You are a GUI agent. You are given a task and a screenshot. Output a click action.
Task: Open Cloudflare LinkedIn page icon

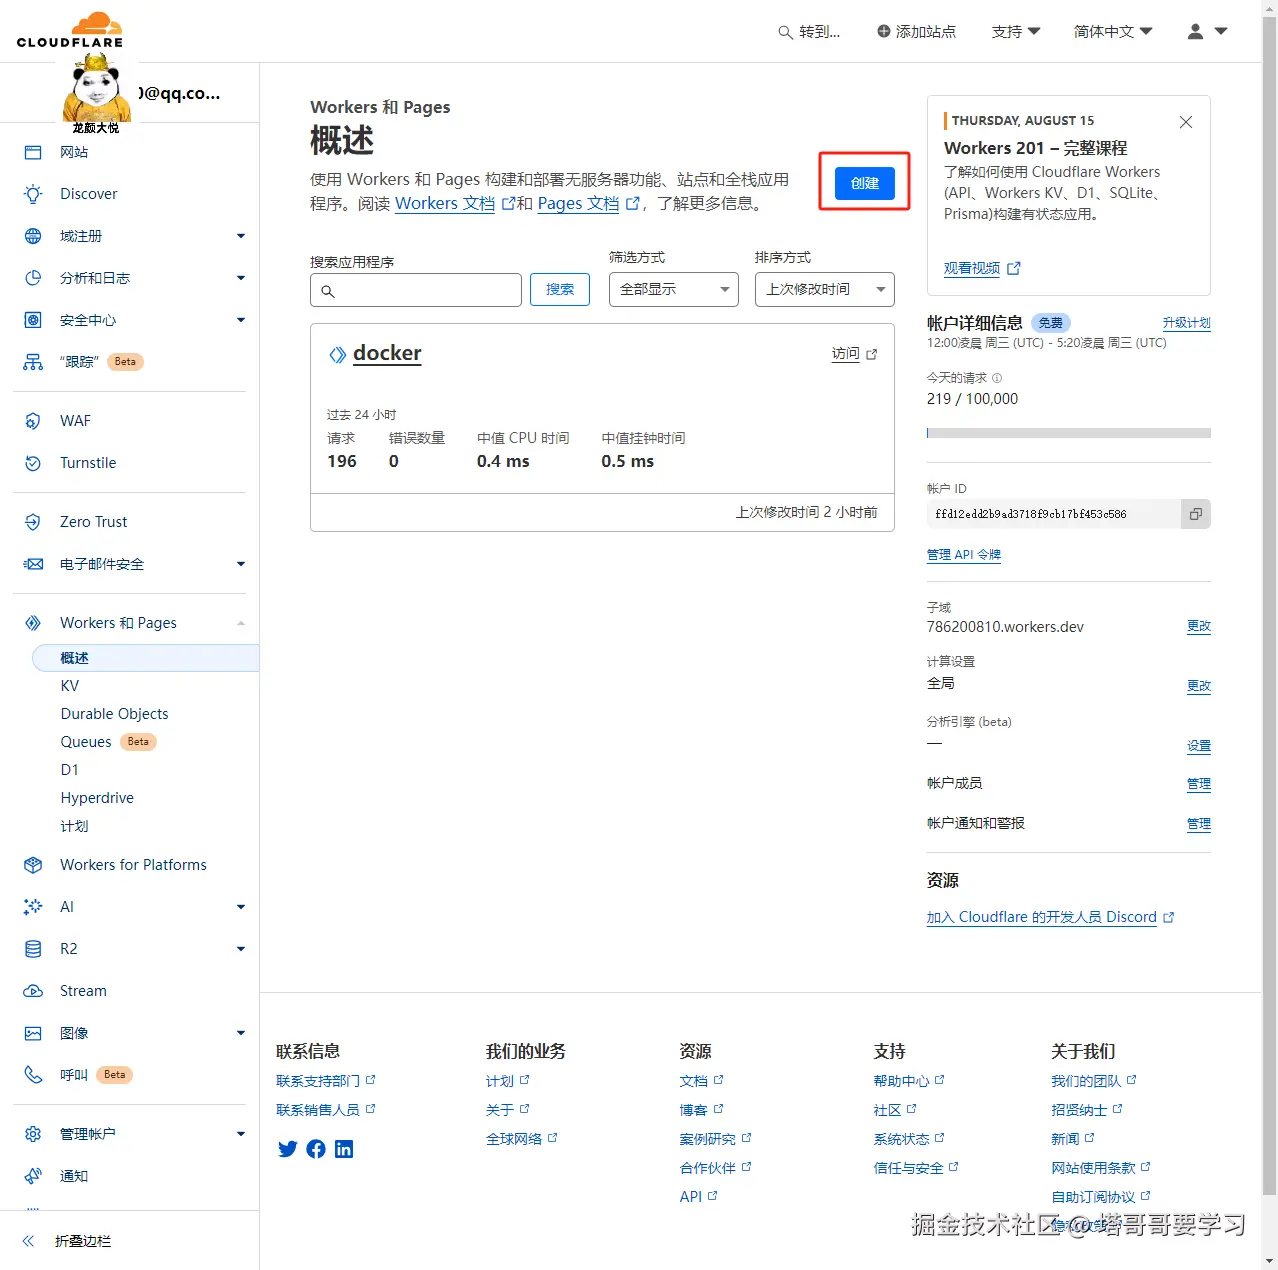(x=344, y=1149)
